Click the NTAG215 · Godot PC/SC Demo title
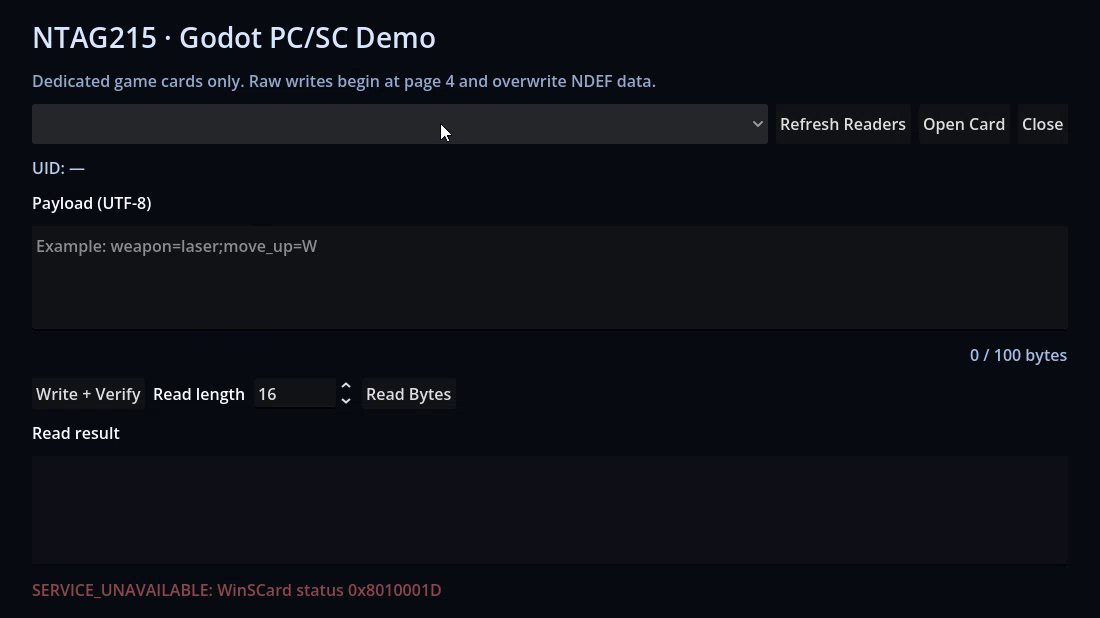 coord(234,38)
